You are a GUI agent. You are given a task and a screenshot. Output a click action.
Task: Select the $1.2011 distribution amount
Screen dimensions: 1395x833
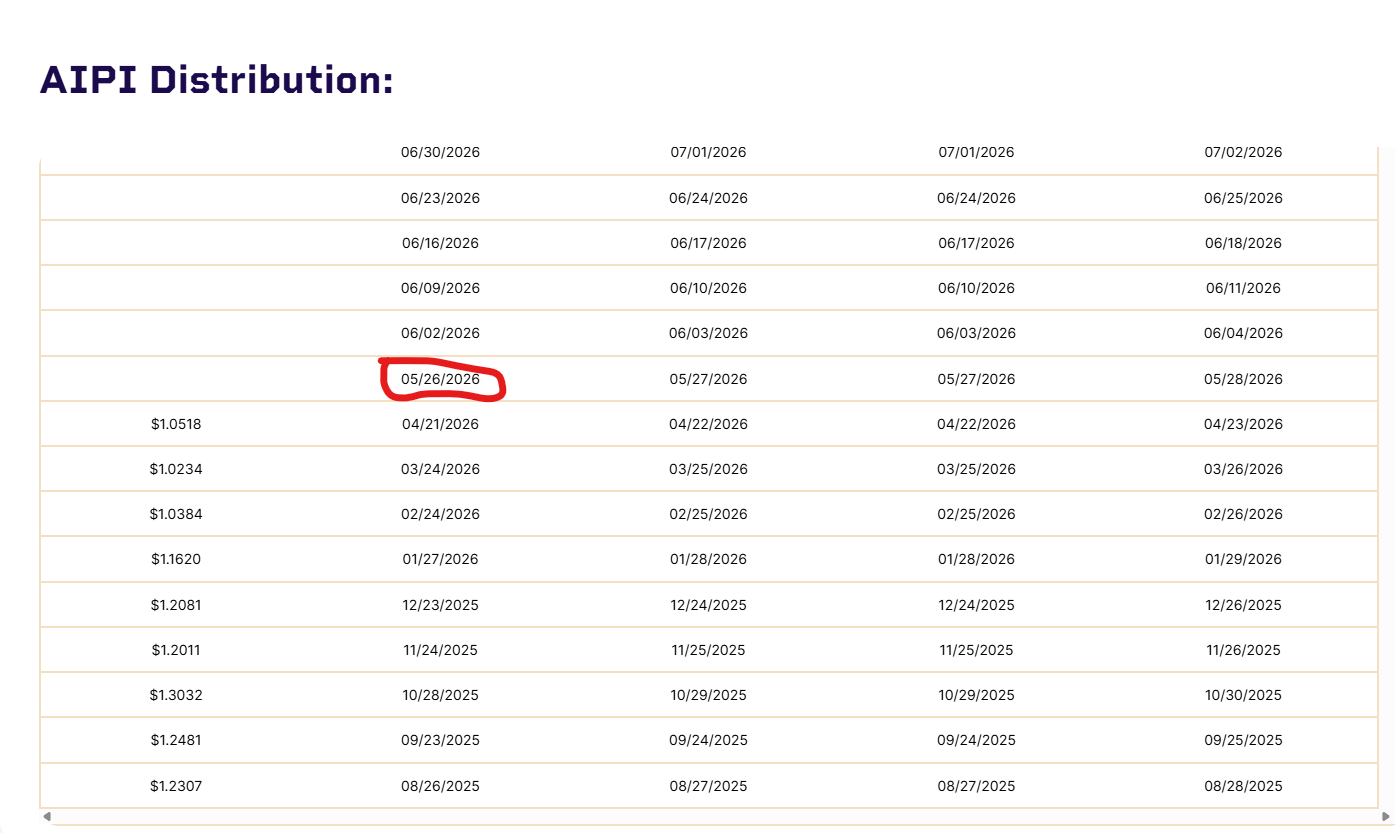[x=176, y=650]
